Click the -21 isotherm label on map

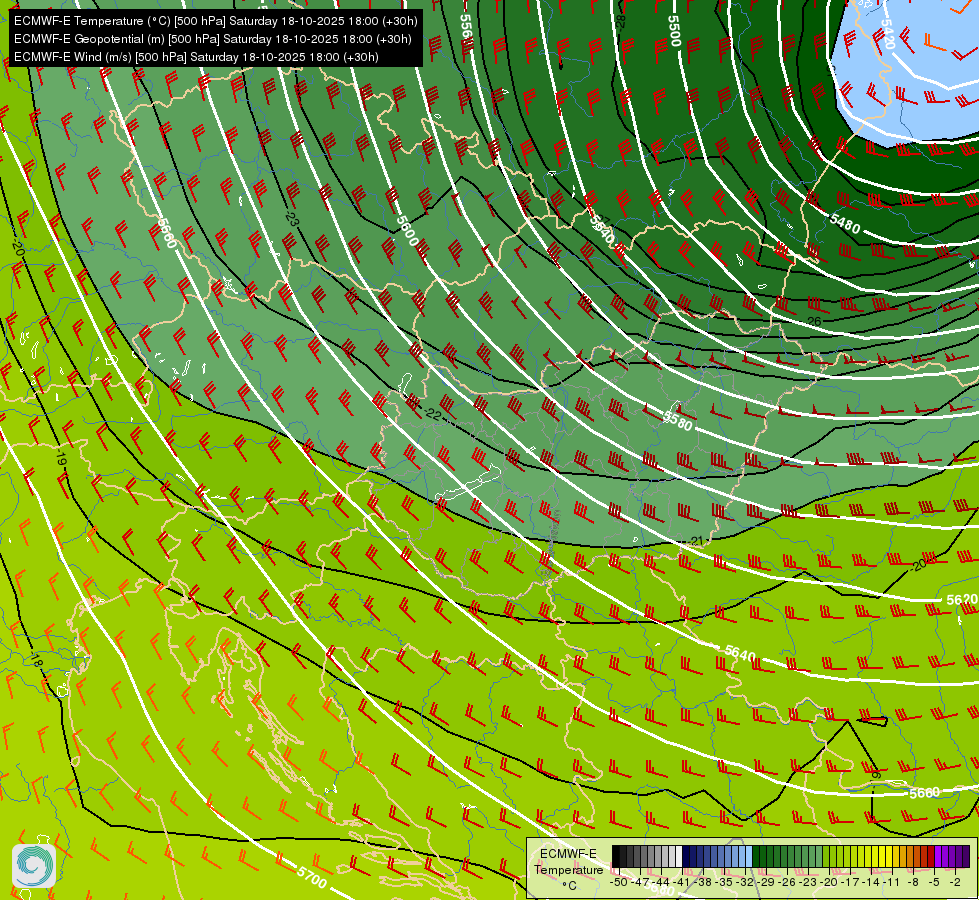[695, 541]
